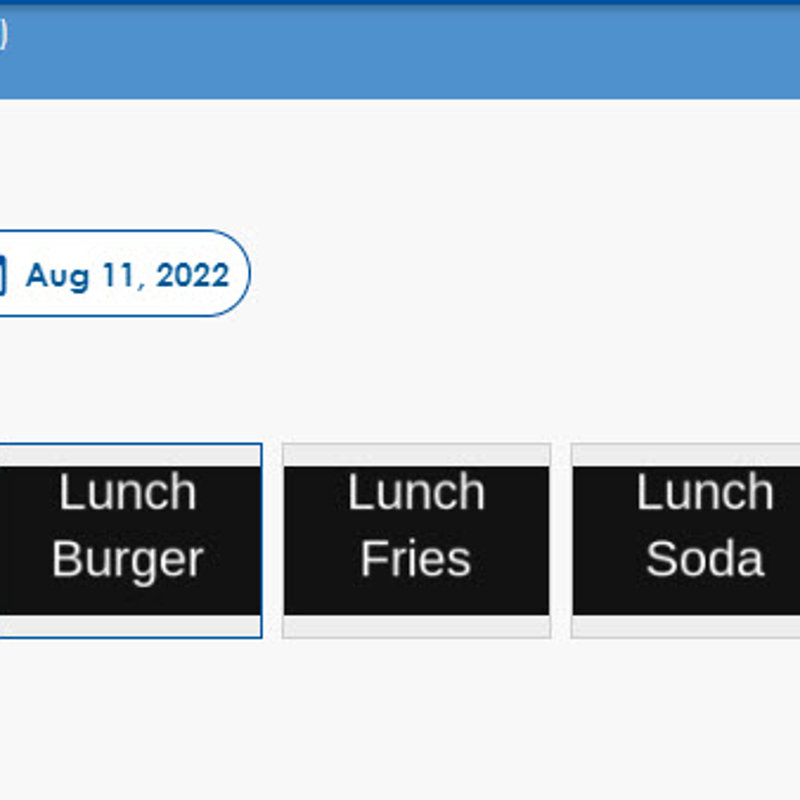The image size is (800, 800).
Task: Click the "Burger" word on the first tile
Action: pyautogui.click(x=127, y=560)
